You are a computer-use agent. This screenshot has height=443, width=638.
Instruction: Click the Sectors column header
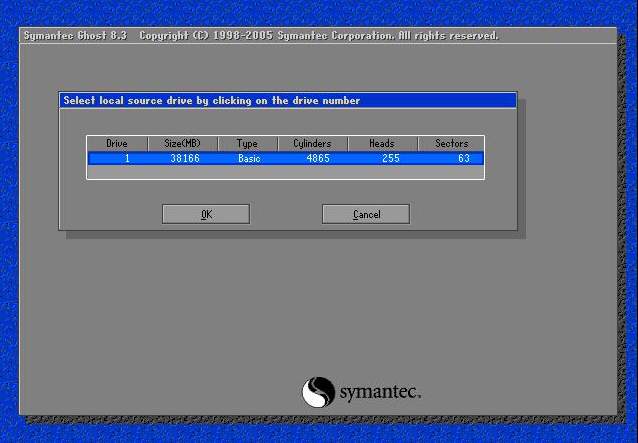[x=451, y=143]
